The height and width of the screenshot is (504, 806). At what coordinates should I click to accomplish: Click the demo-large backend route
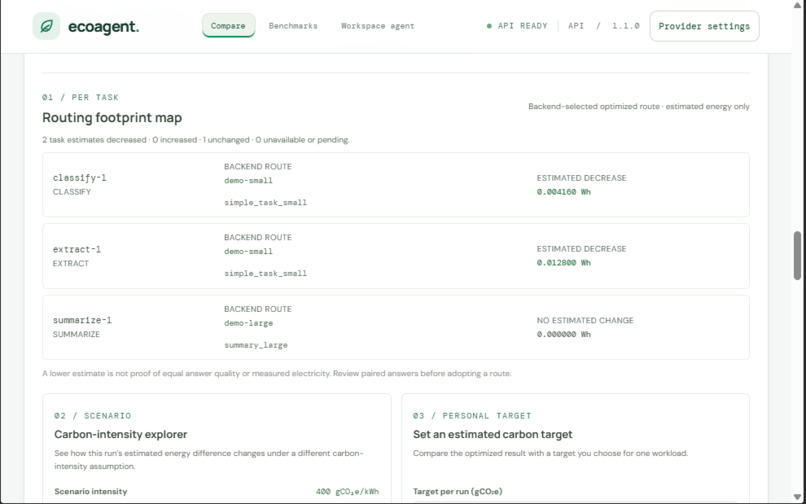pyautogui.click(x=248, y=323)
